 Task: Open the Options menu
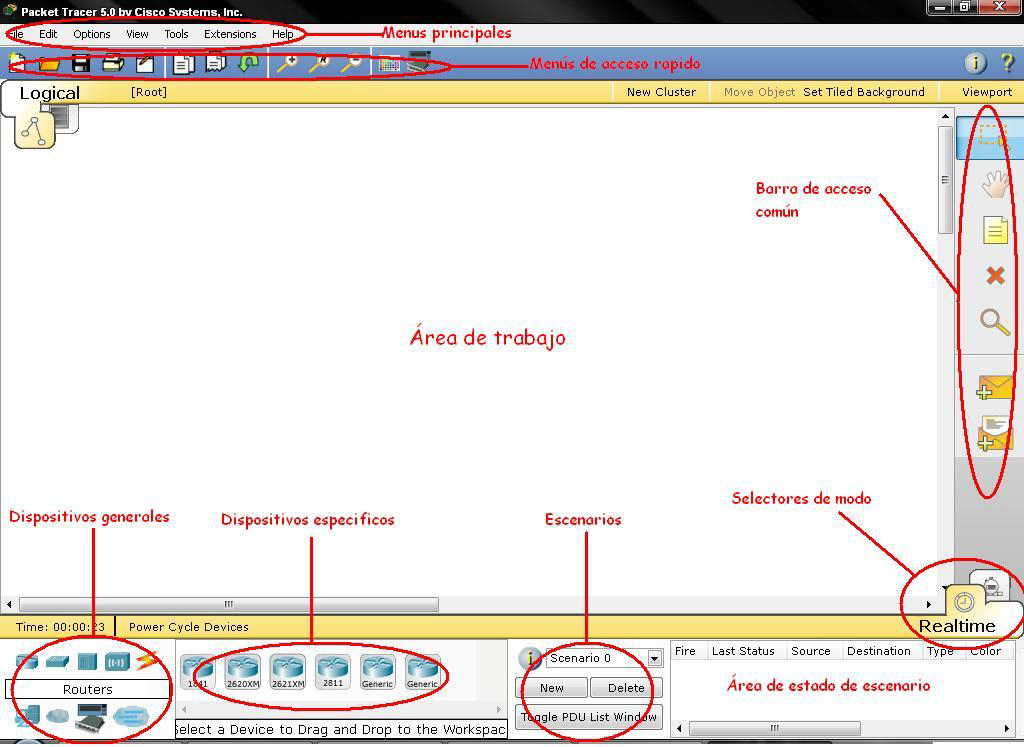91,33
